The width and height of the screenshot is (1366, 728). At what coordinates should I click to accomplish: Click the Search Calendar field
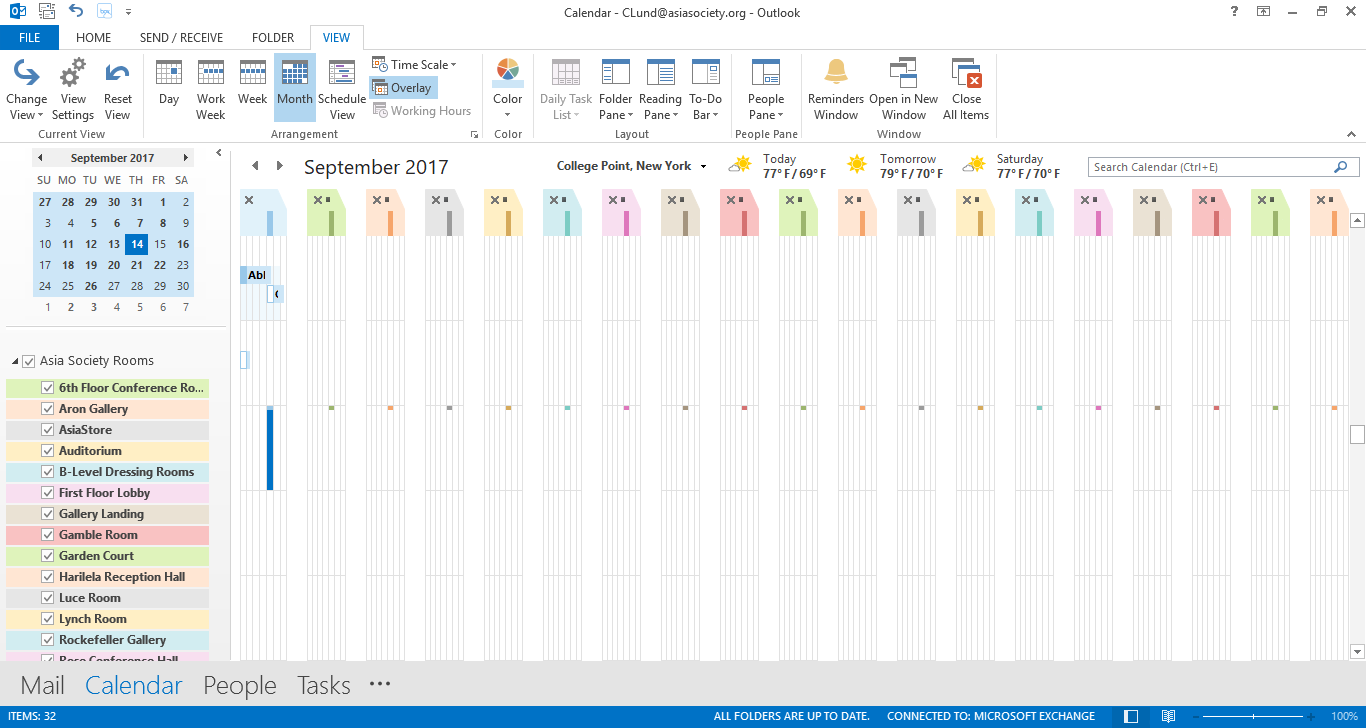(x=1210, y=167)
